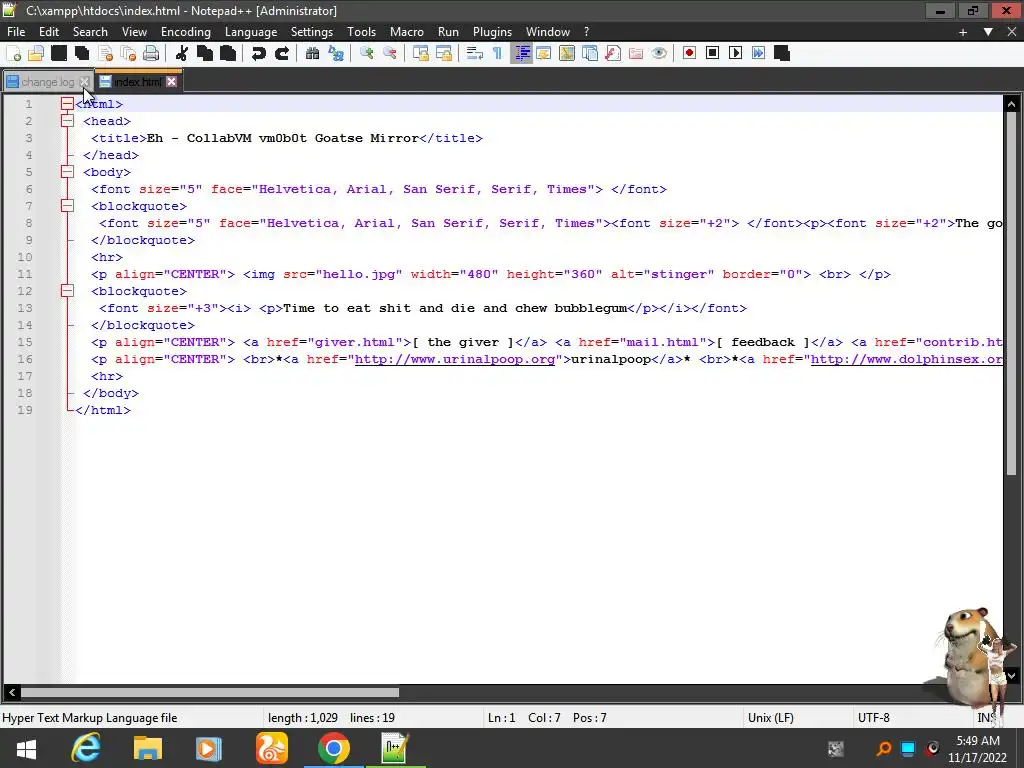The width and height of the screenshot is (1024, 768).
Task: Click UTF-8 encoding in the status bar
Action: coord(873,718)
